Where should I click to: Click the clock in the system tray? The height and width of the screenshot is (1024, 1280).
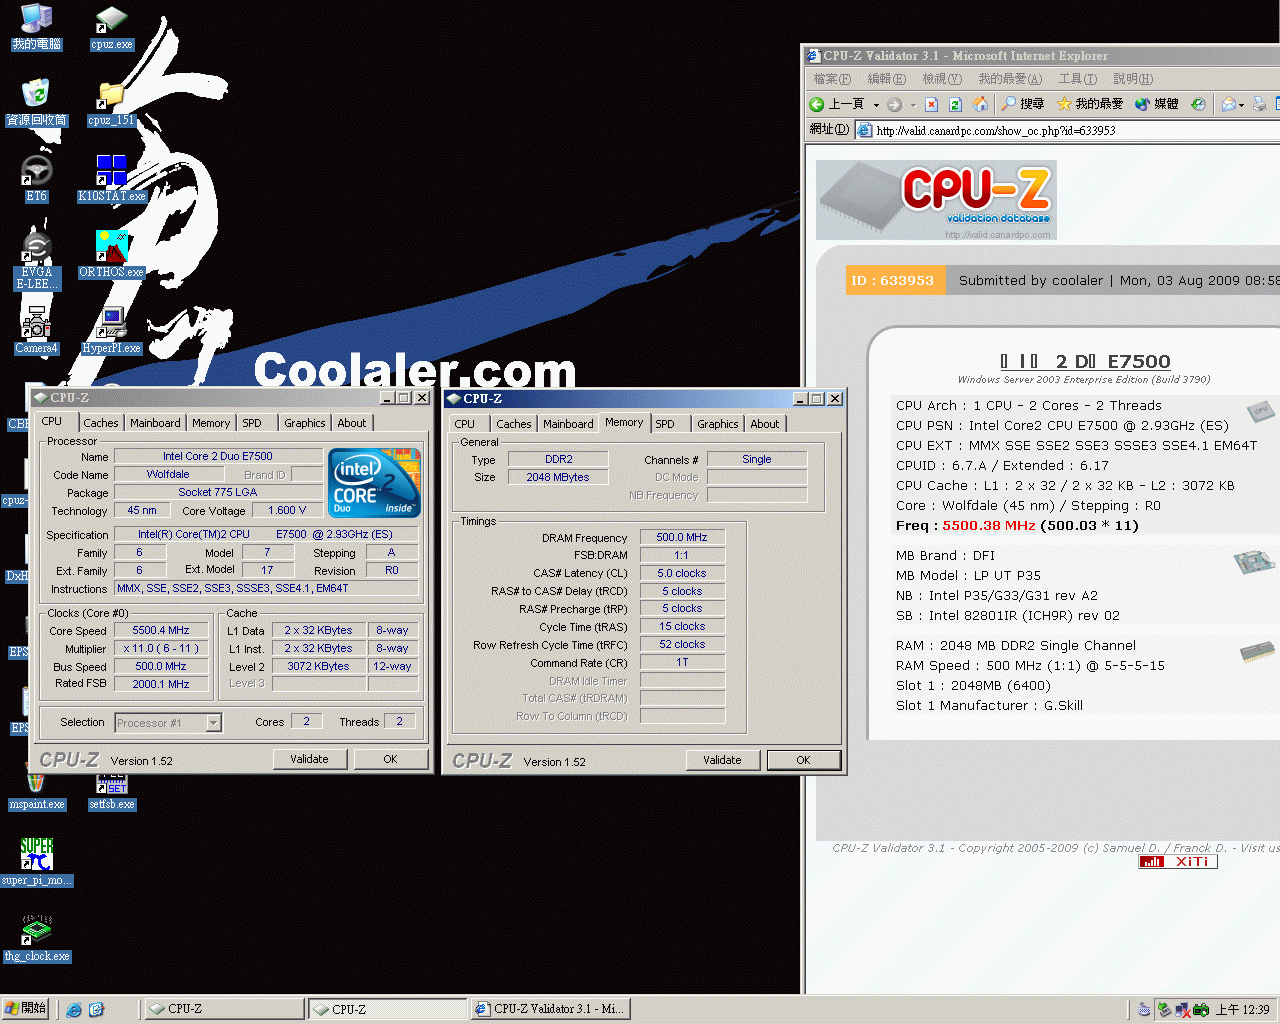pos(1243,1010)
